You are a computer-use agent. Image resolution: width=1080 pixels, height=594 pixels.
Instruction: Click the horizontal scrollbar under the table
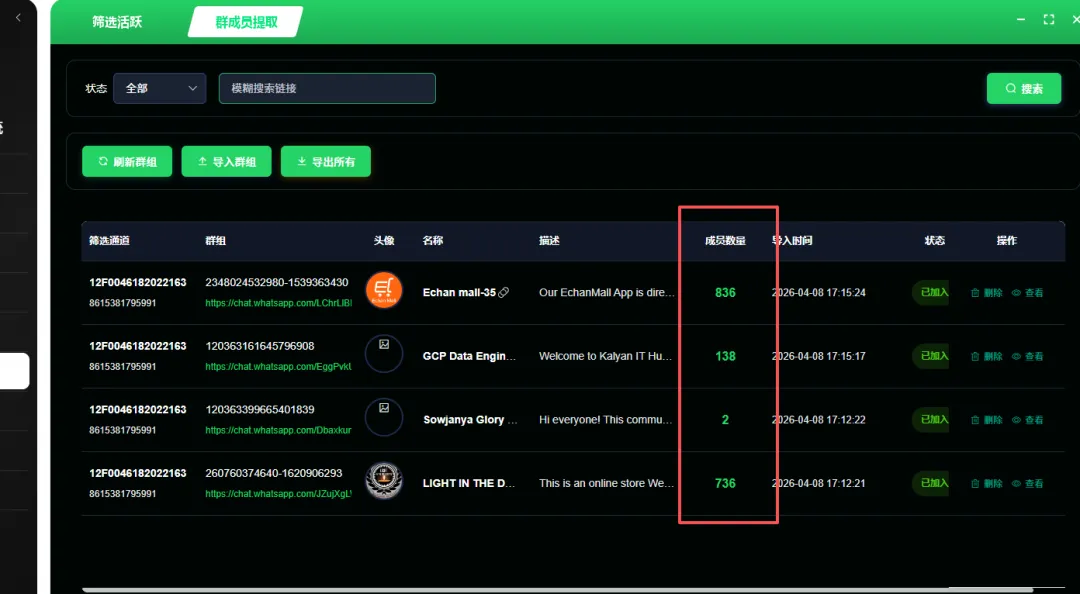click(557, 590)
